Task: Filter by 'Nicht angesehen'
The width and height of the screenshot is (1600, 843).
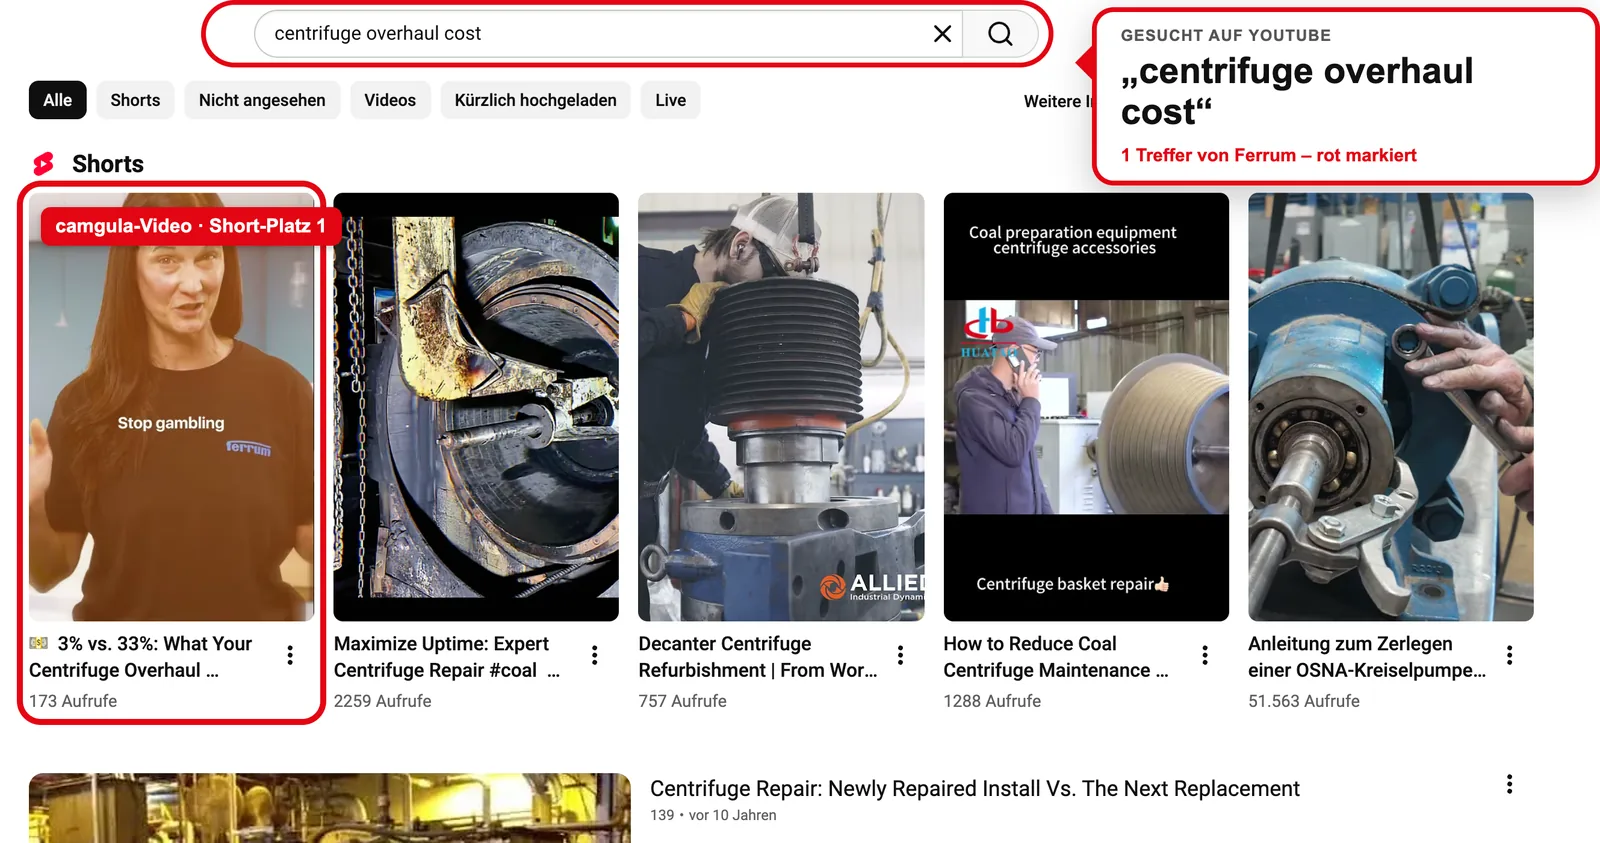Action: [x=262, y=100]
